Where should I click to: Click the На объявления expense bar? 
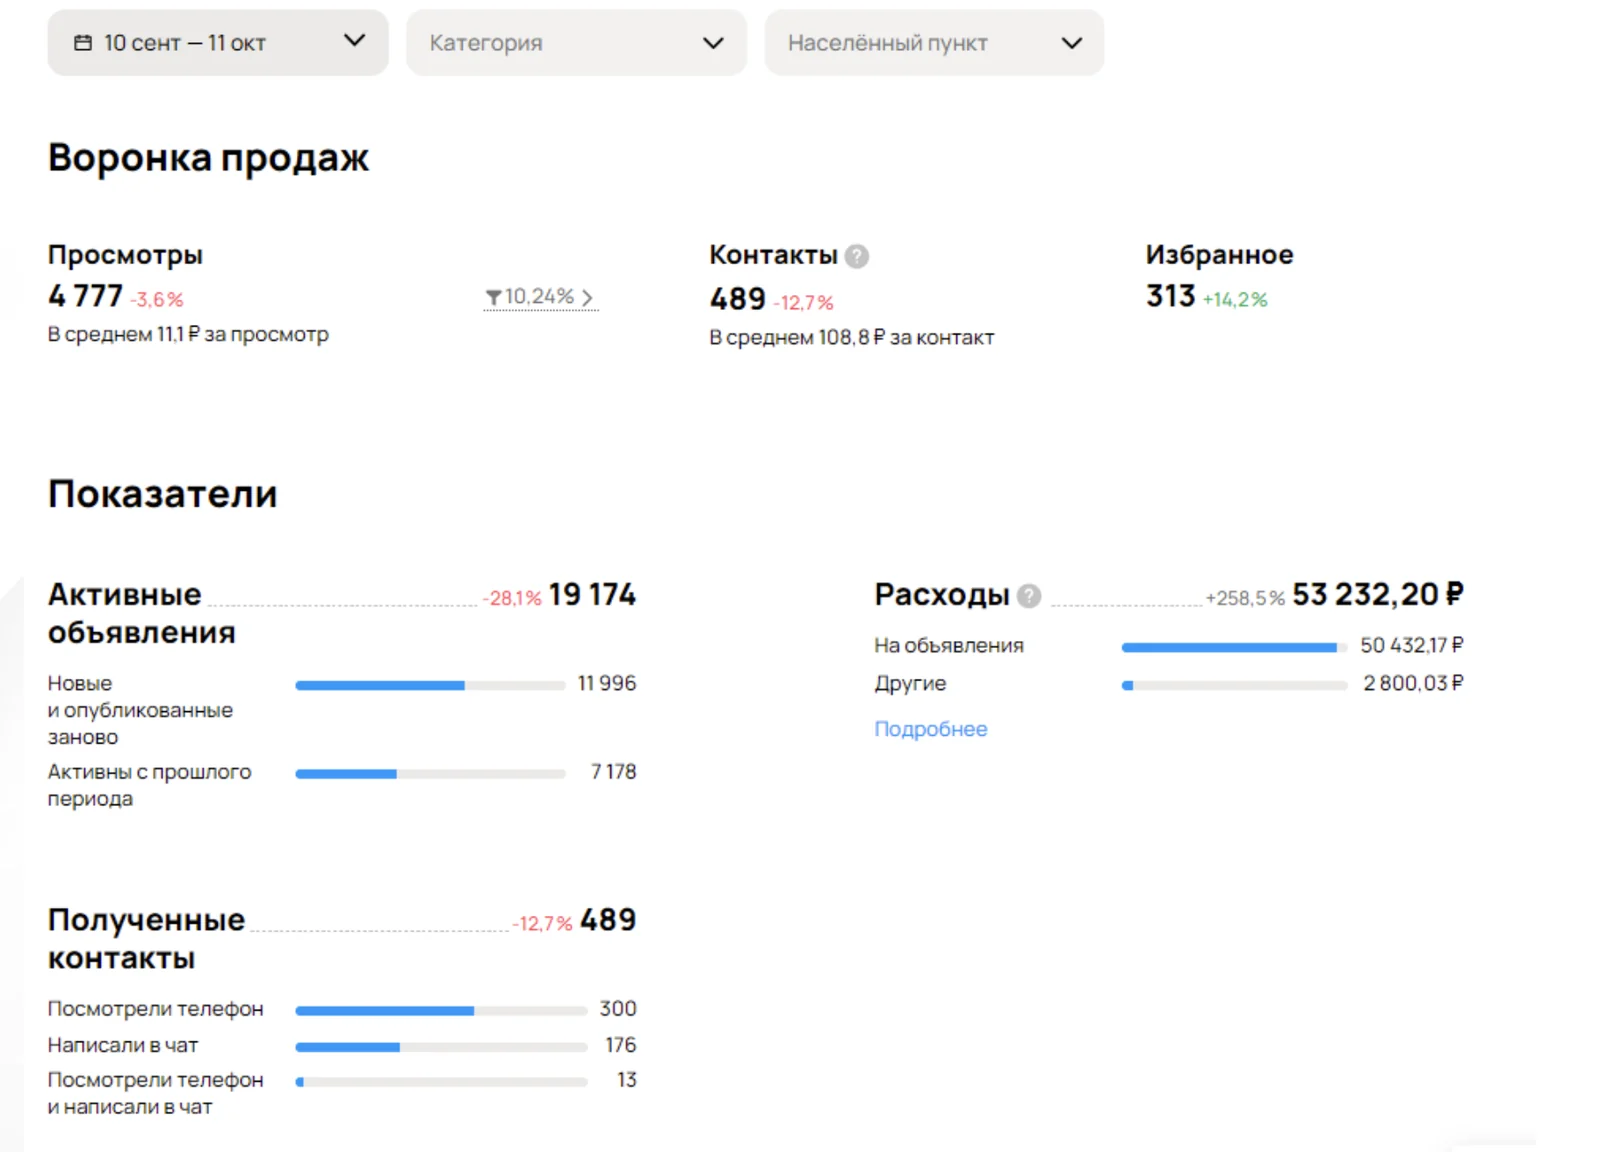[x=1234, y=647]
